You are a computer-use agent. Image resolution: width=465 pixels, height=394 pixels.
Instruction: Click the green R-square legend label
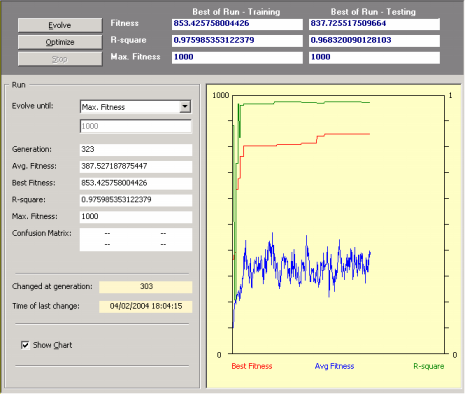point(429,366)
